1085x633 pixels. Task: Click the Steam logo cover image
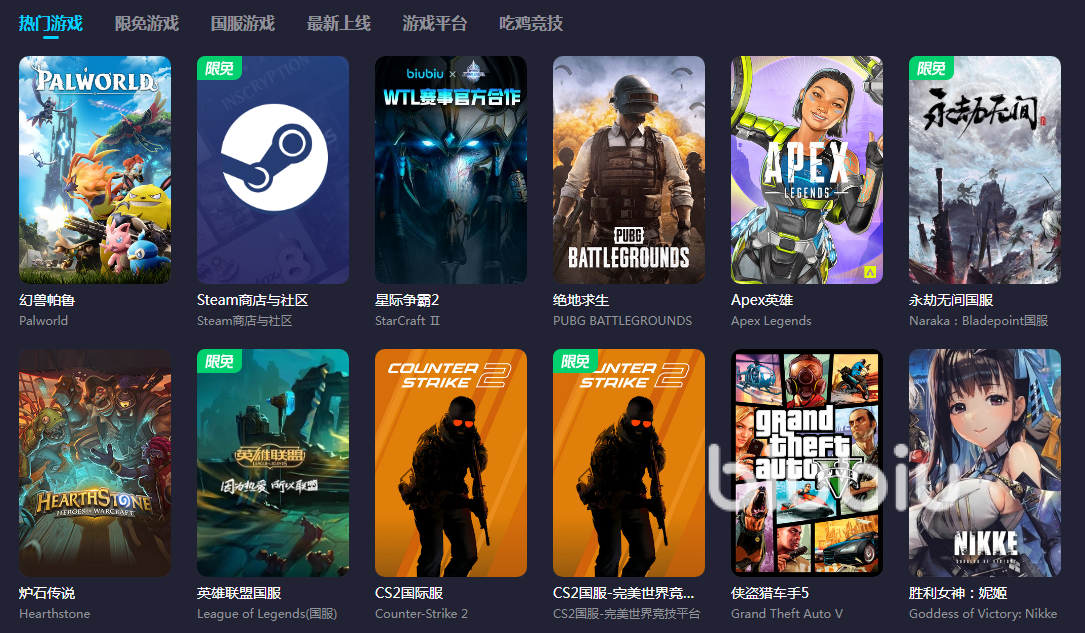pos(273,169)
